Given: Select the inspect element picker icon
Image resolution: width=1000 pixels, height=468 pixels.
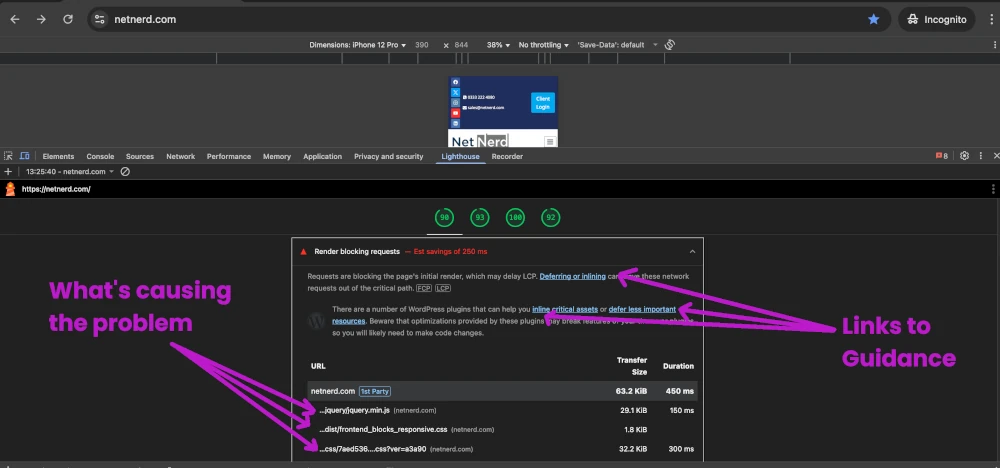Looking at the screenshot, I should point(9,157).
